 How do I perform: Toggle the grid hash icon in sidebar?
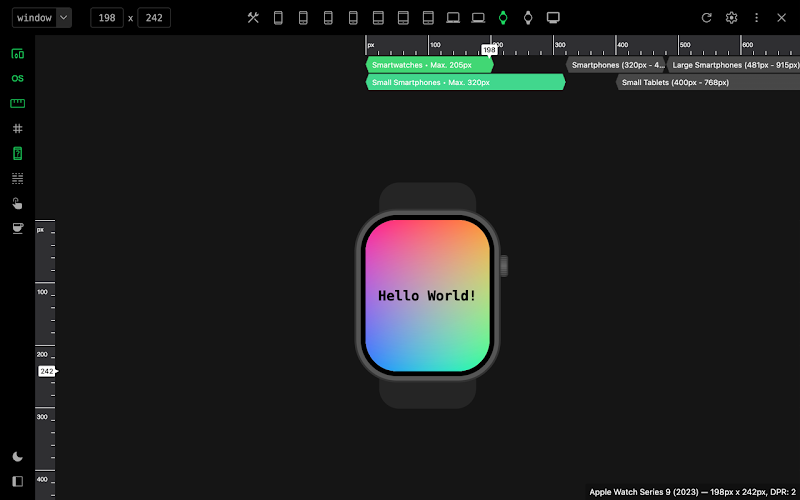(x=17, y=129)
